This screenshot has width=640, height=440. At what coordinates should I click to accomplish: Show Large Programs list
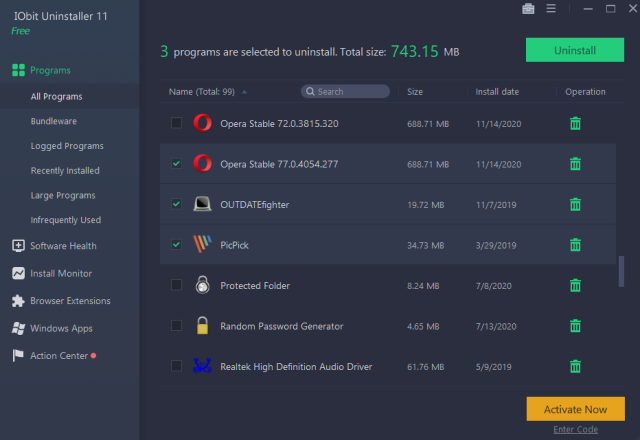coord(63,196)
